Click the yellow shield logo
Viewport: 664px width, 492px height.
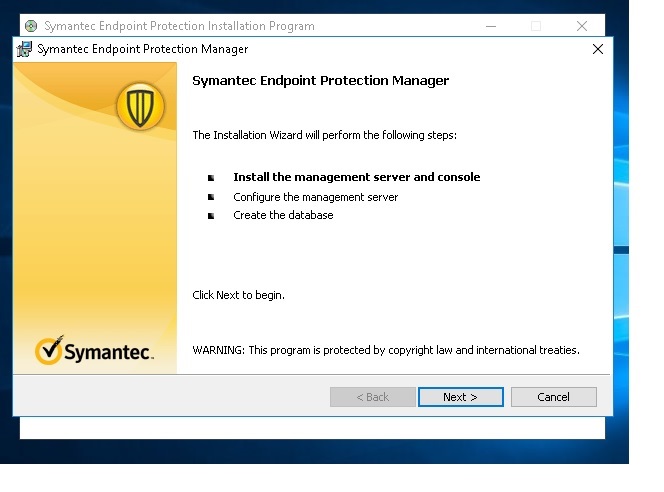[x=140, y=106]
